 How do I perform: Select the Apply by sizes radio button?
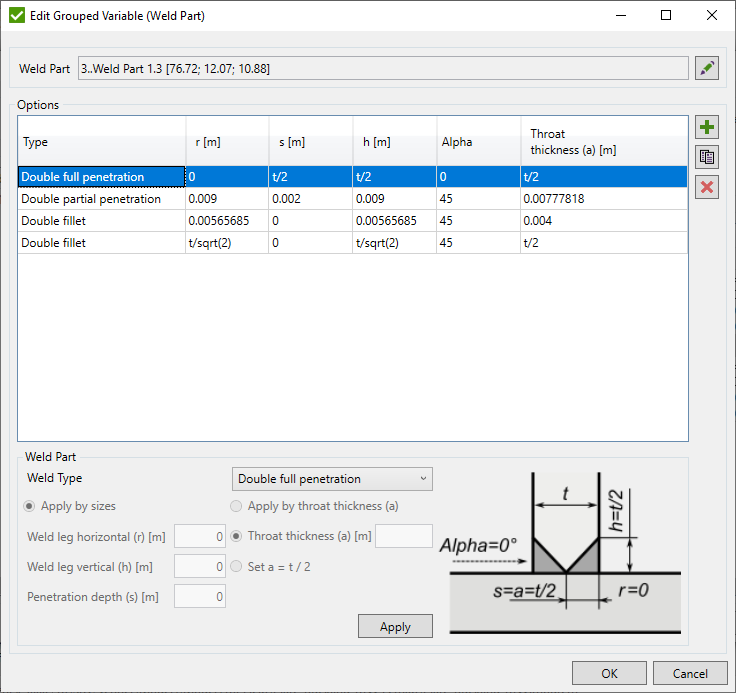[33, 506]
